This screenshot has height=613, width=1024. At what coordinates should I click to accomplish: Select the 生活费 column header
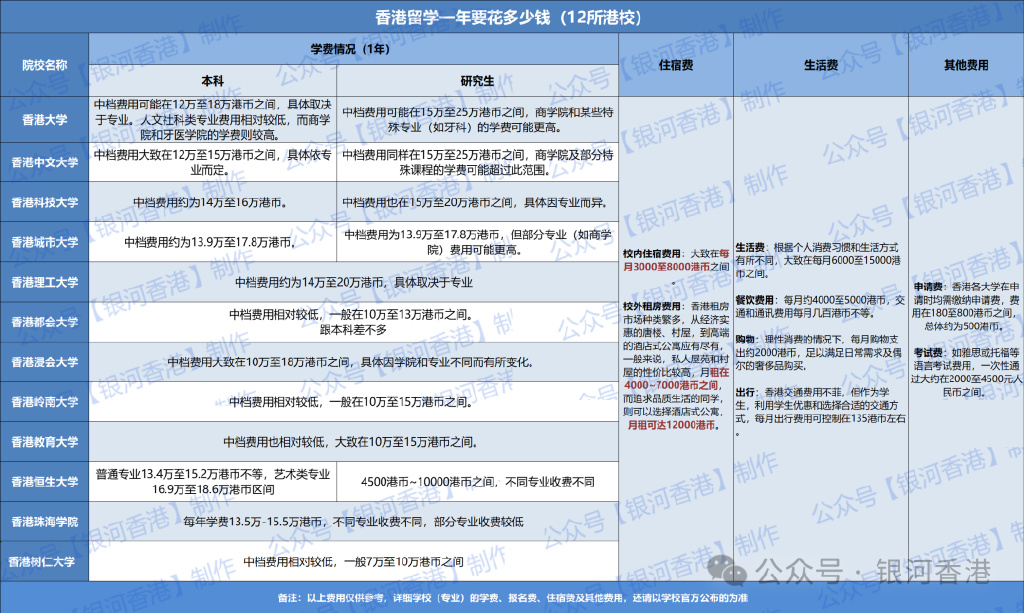coord(821,65)
